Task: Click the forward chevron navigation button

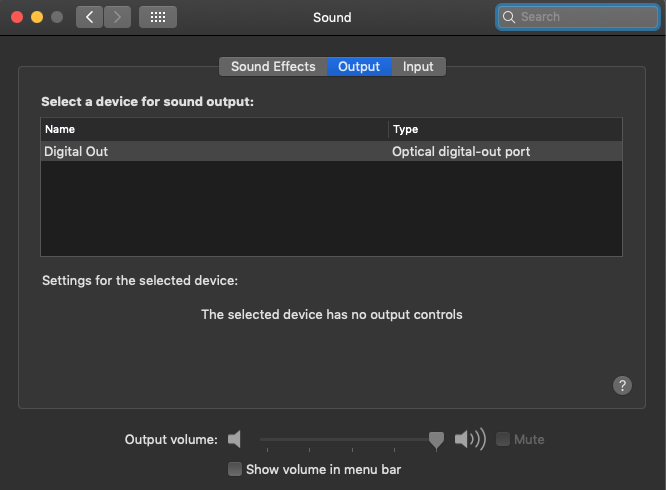Action: coord(117,17)
